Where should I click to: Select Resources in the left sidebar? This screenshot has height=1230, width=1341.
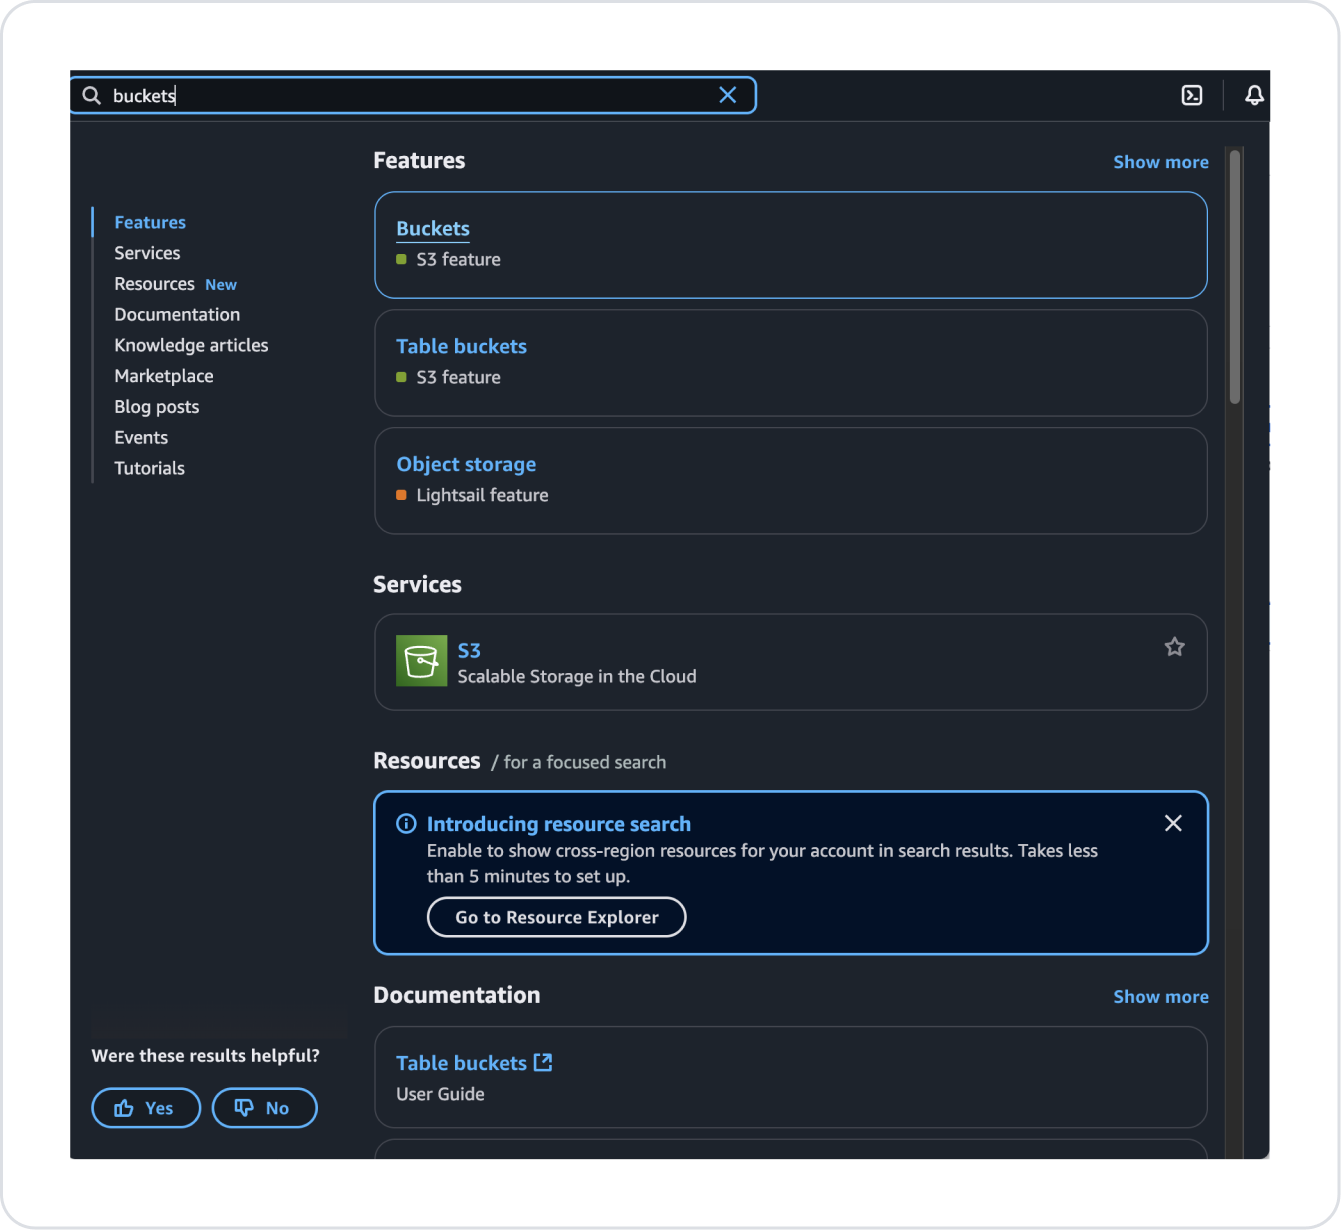pyautogui.click(x=154, y=284)
